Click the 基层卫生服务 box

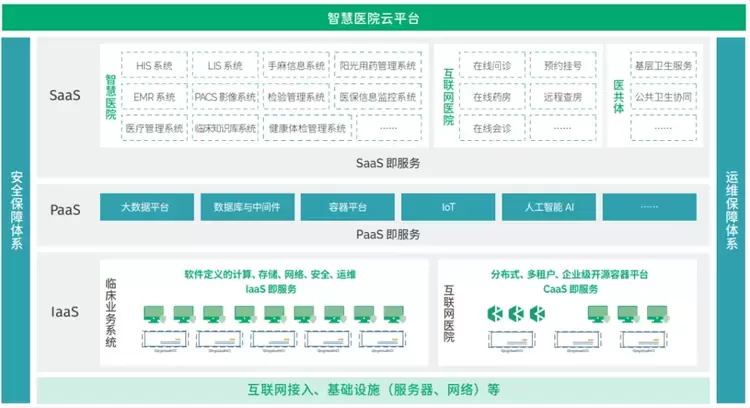663,65
